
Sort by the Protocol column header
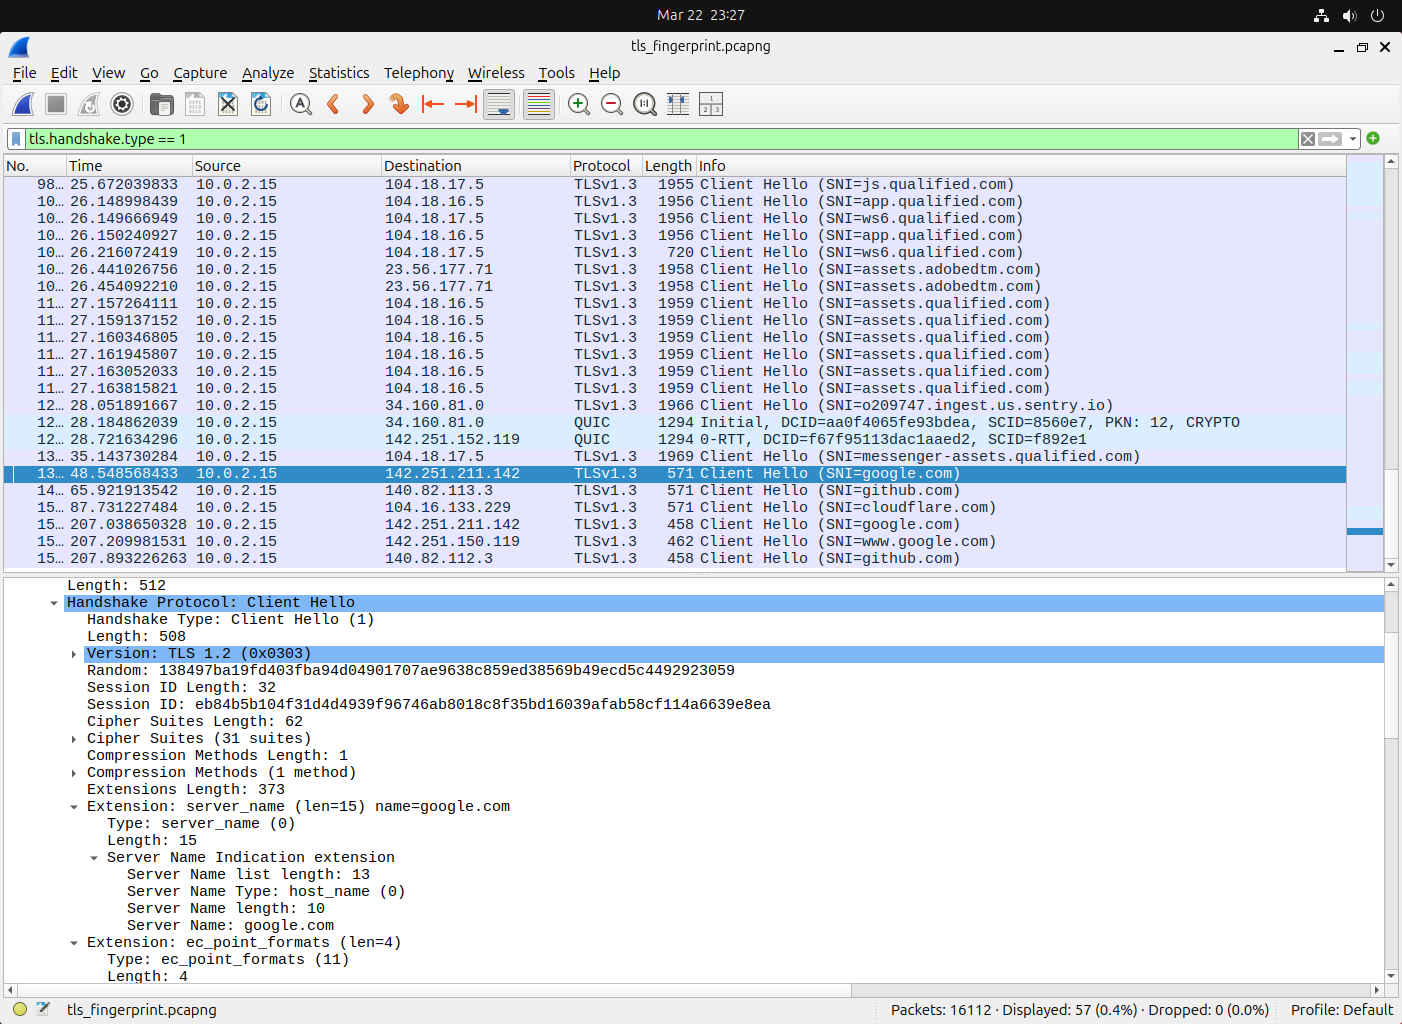[x=606, y=166]
